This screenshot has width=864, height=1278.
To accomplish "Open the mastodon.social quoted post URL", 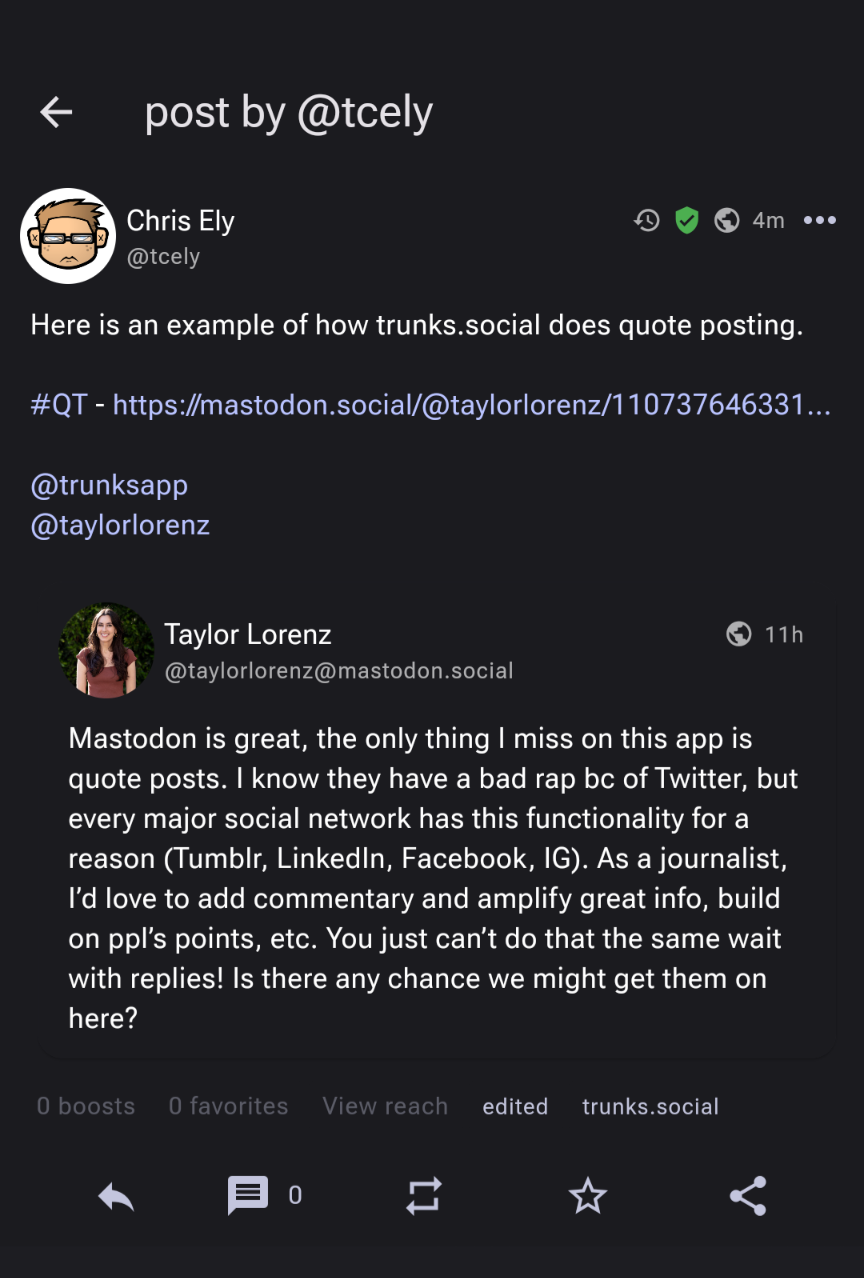I will (x=471, y=405).
